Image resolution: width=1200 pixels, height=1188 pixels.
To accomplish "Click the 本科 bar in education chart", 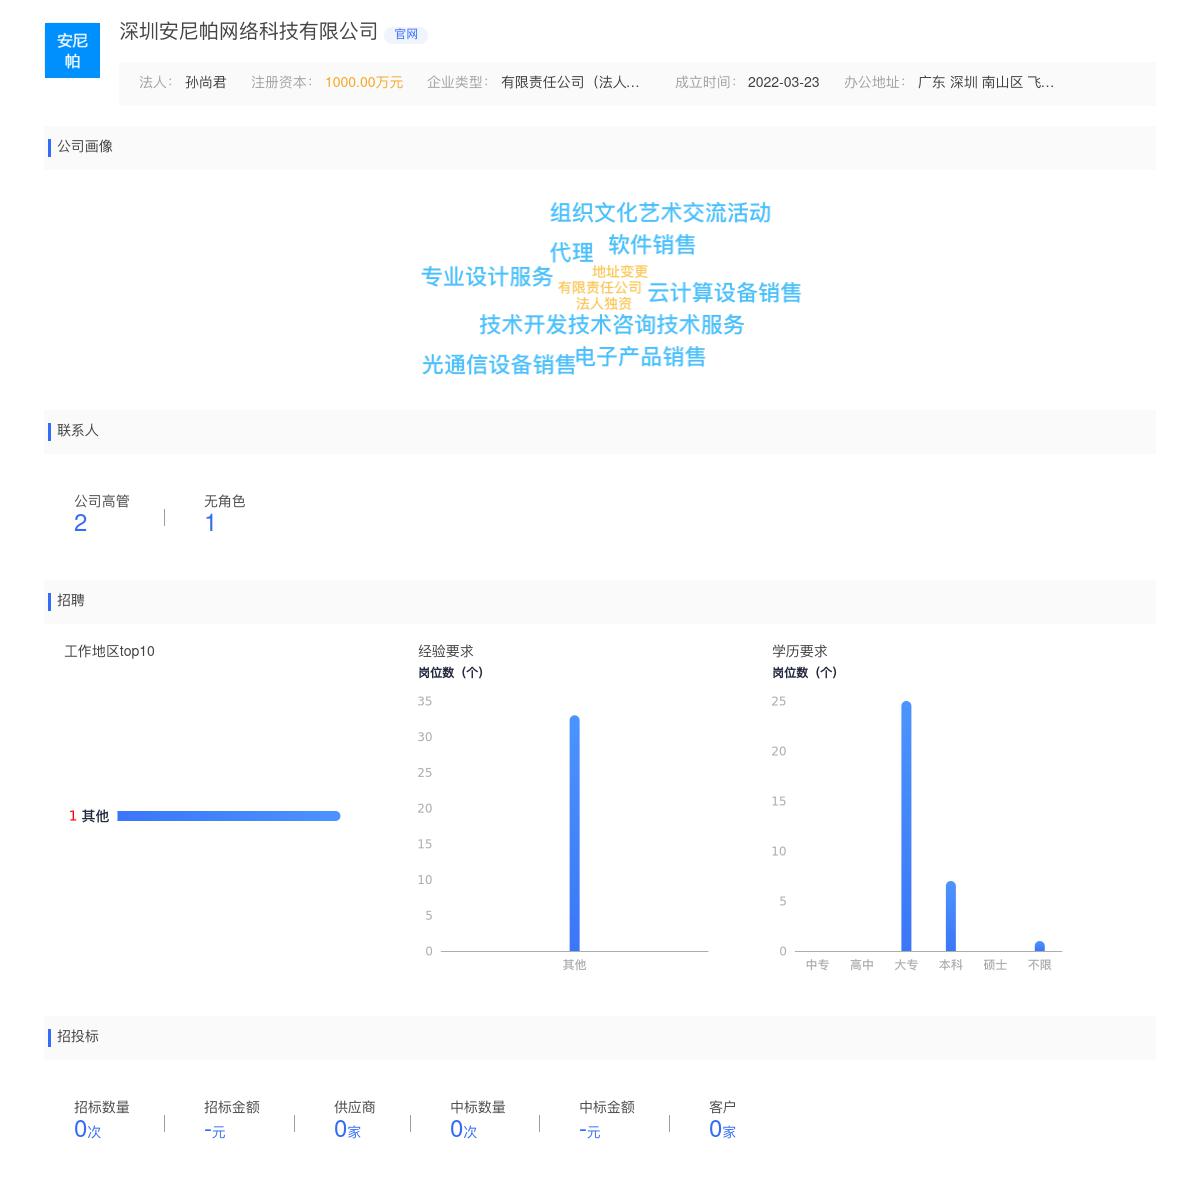I will pos(951,916).
